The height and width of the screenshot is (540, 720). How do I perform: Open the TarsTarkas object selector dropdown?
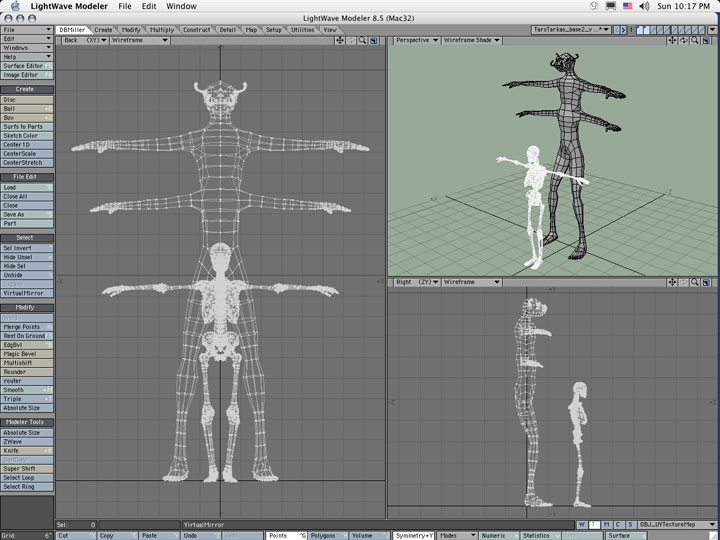click(x=571, y=30)
